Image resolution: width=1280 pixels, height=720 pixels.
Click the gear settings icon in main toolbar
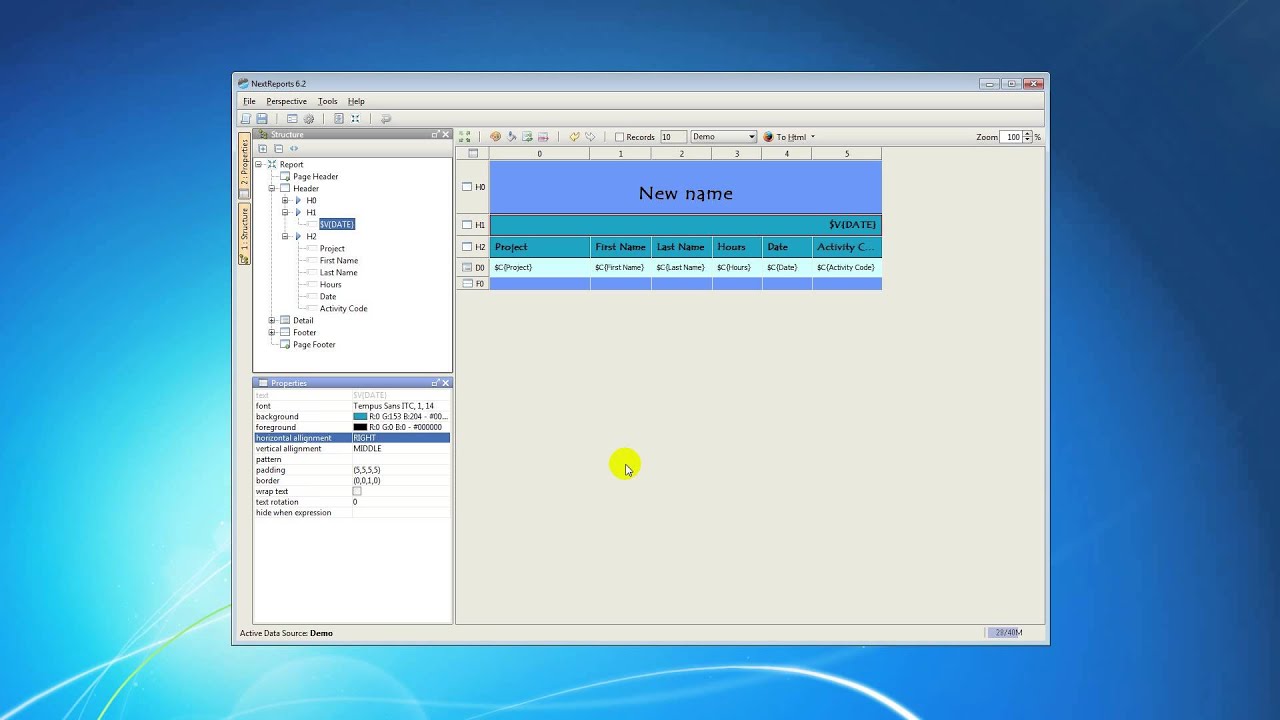(x=309, y=119)
